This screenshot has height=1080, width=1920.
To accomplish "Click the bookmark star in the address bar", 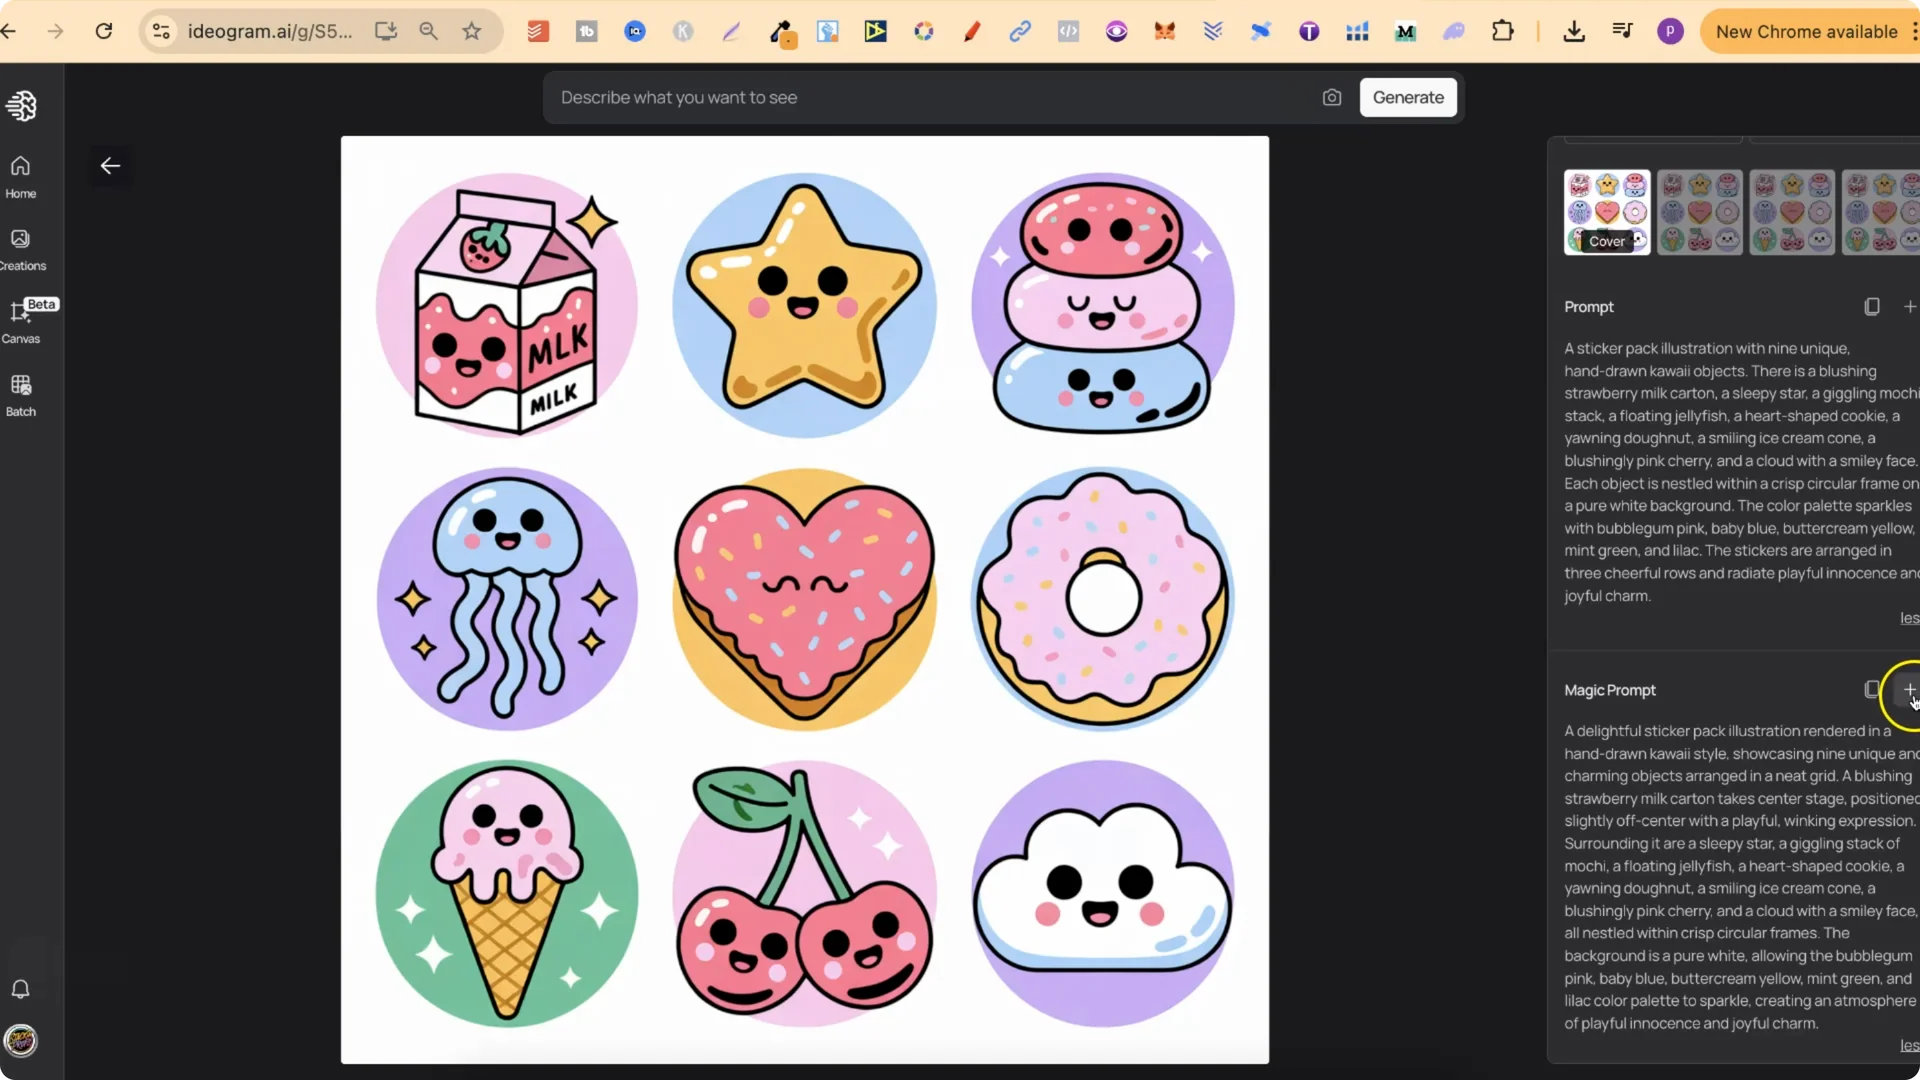I will [x=473, y=31].
